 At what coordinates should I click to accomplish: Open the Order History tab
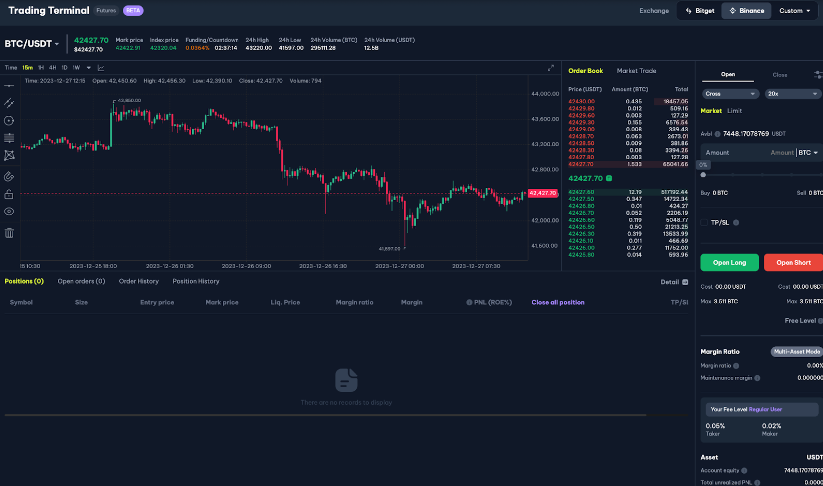coord(139,281)
